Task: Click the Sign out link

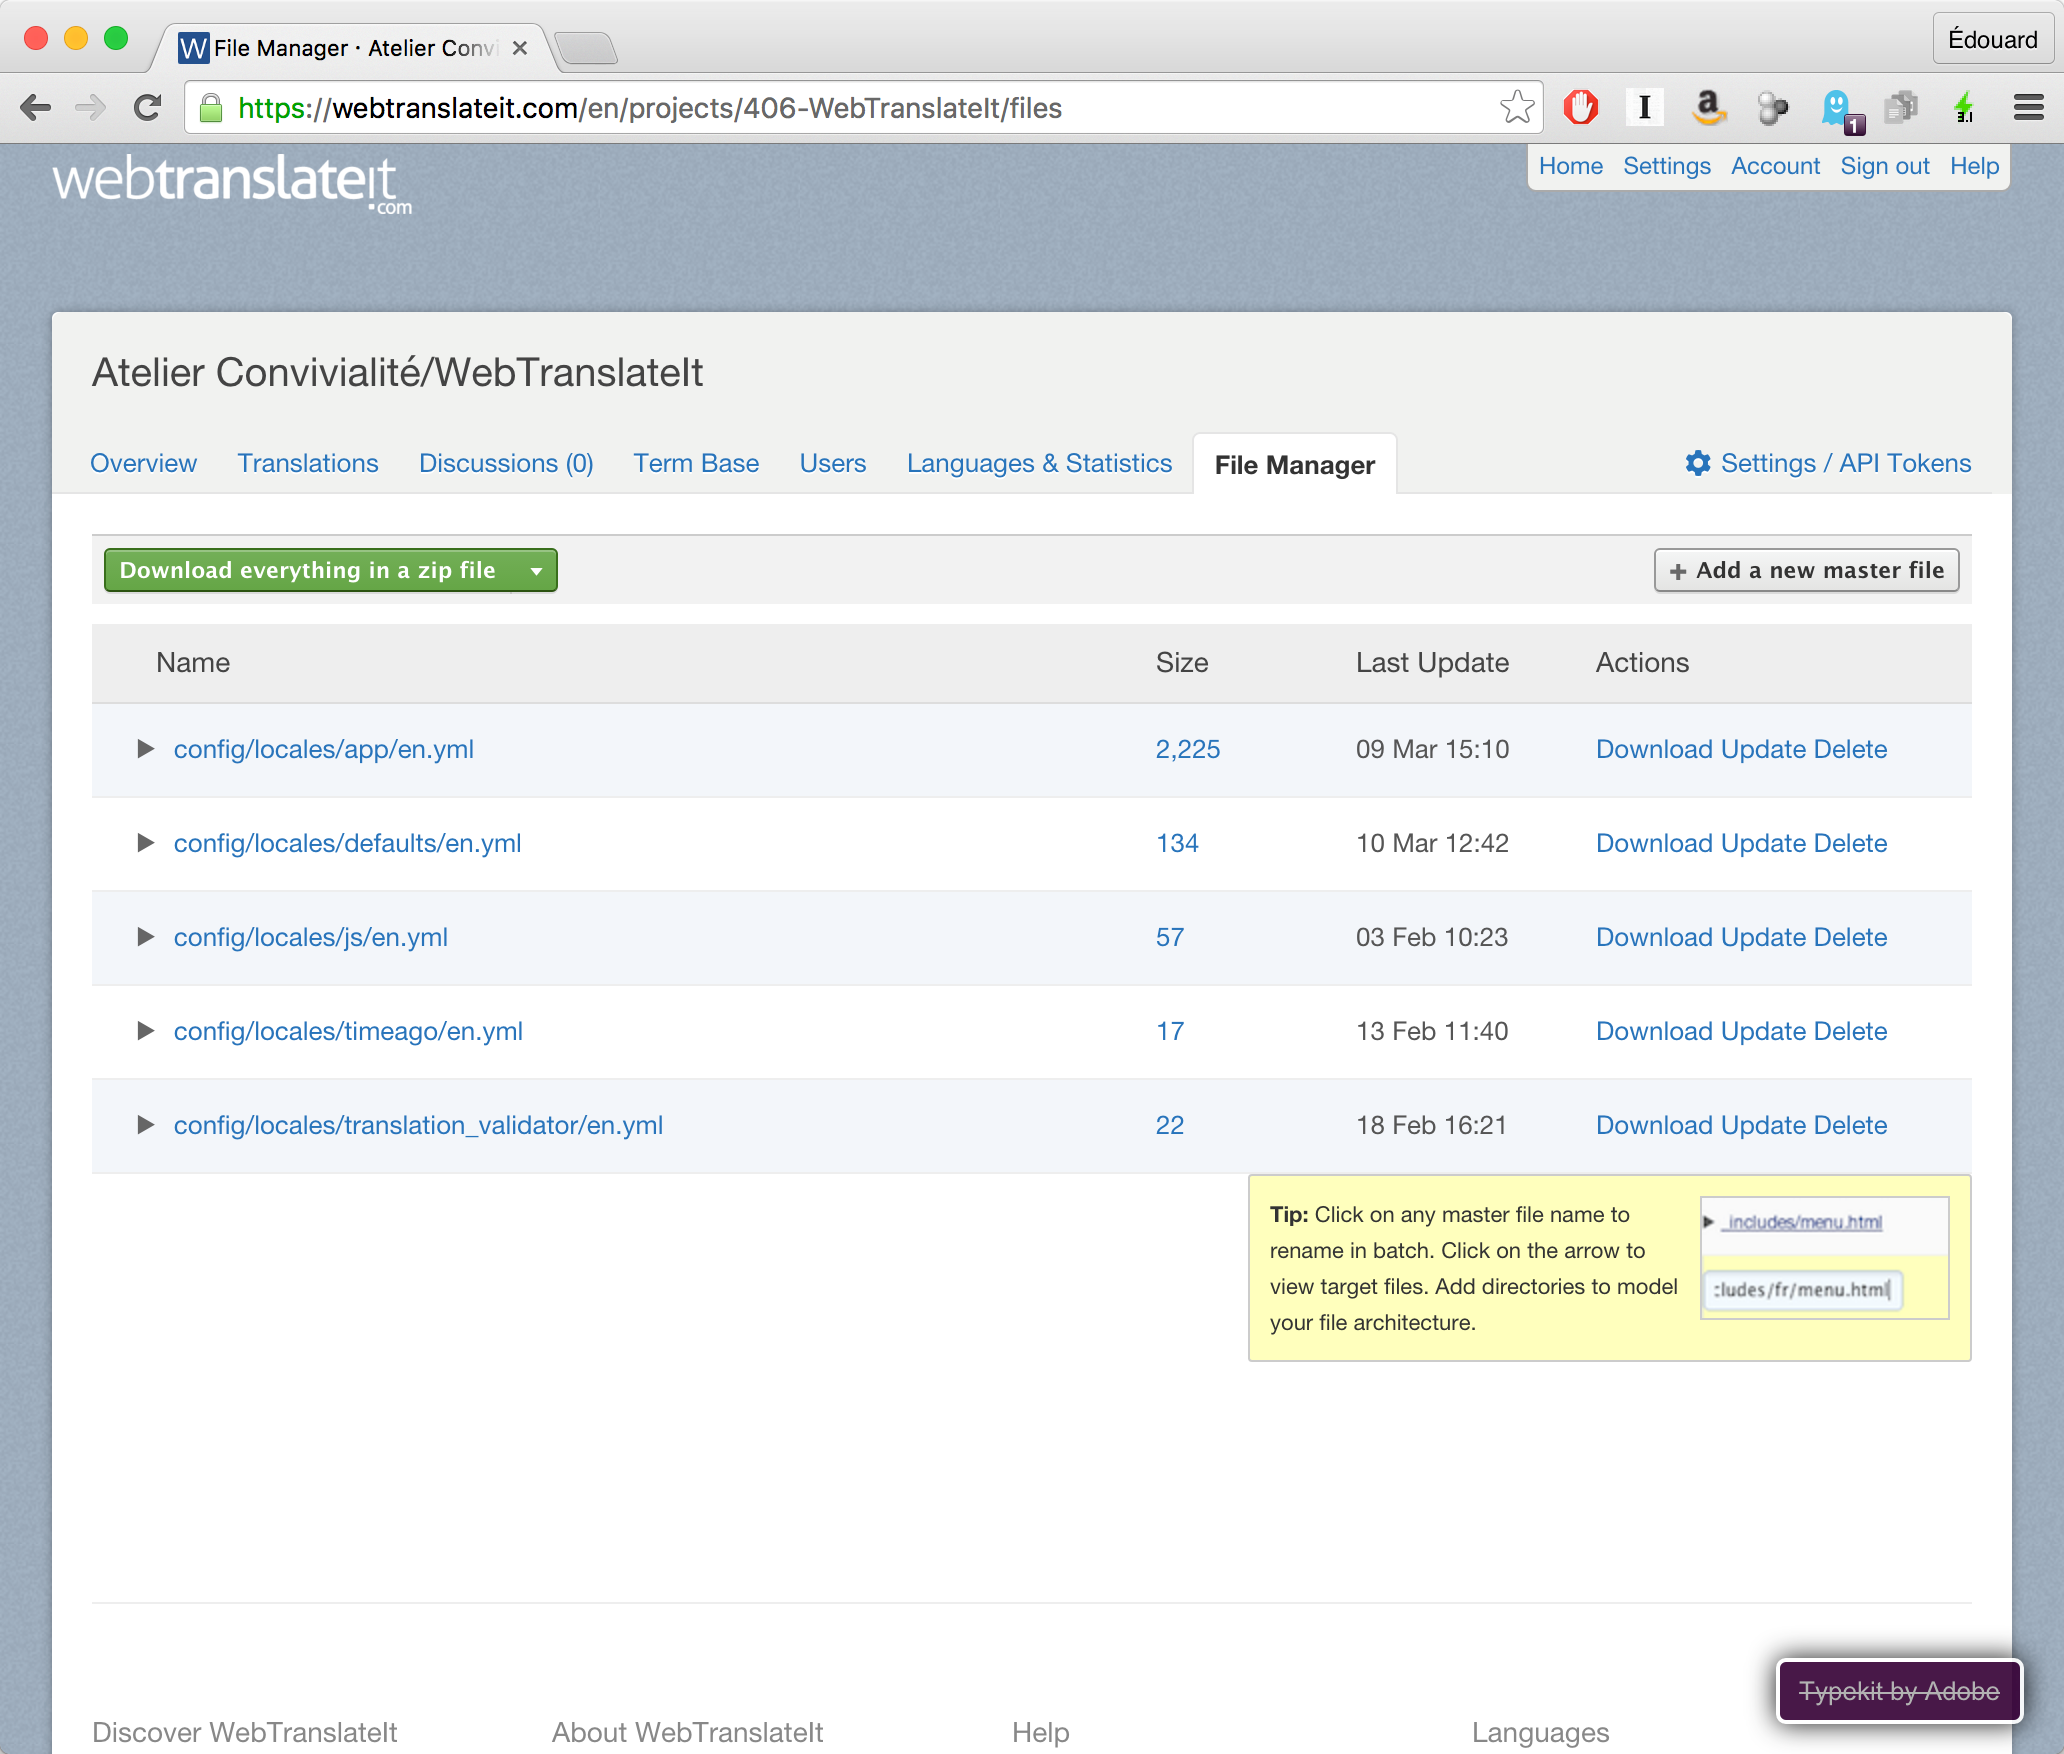Action: tap(1884, 166)
